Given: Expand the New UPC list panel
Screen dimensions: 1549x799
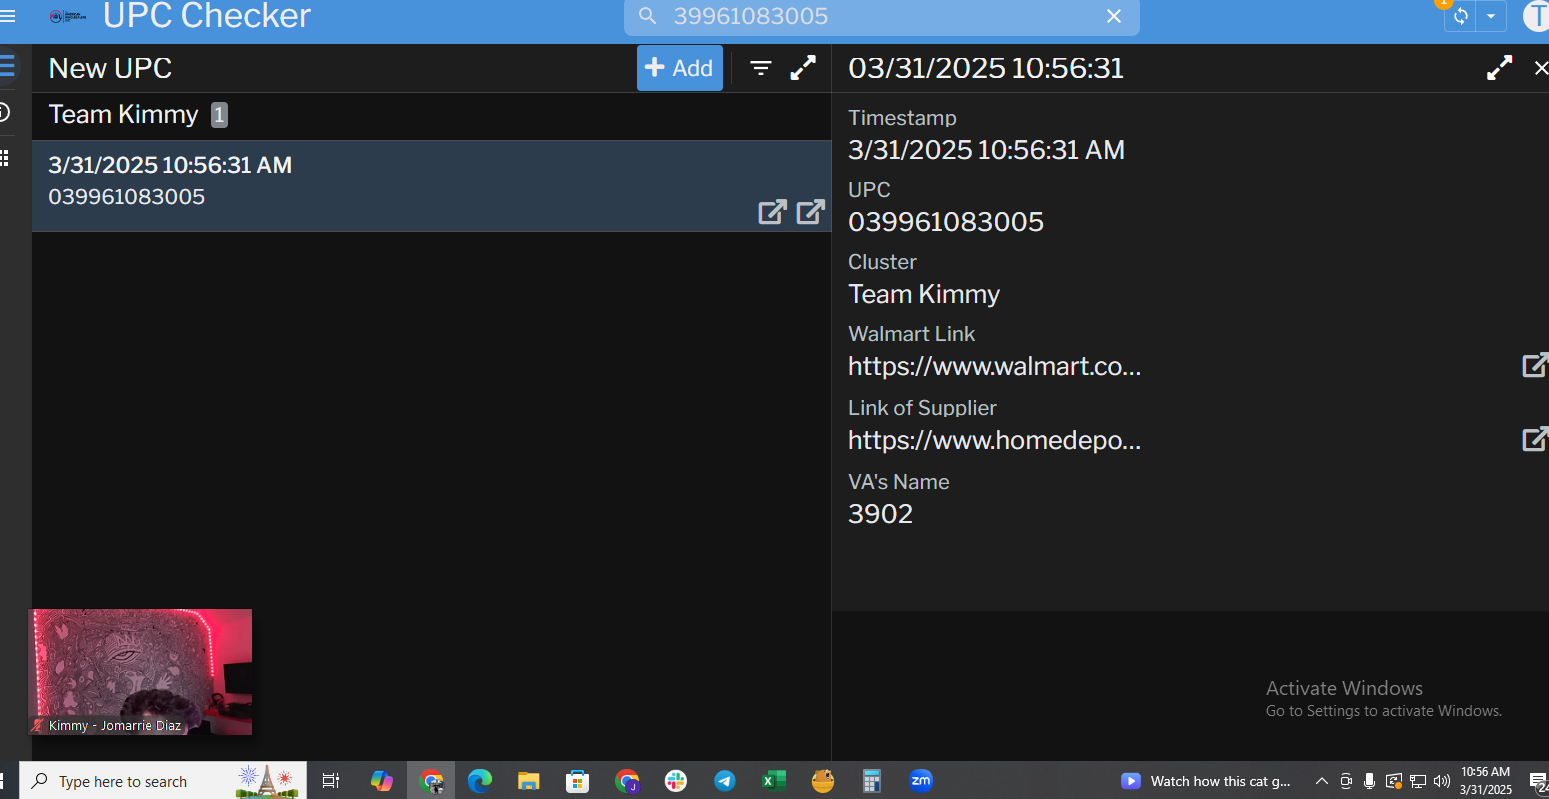Looking at the screenshot, I should 803,68.
